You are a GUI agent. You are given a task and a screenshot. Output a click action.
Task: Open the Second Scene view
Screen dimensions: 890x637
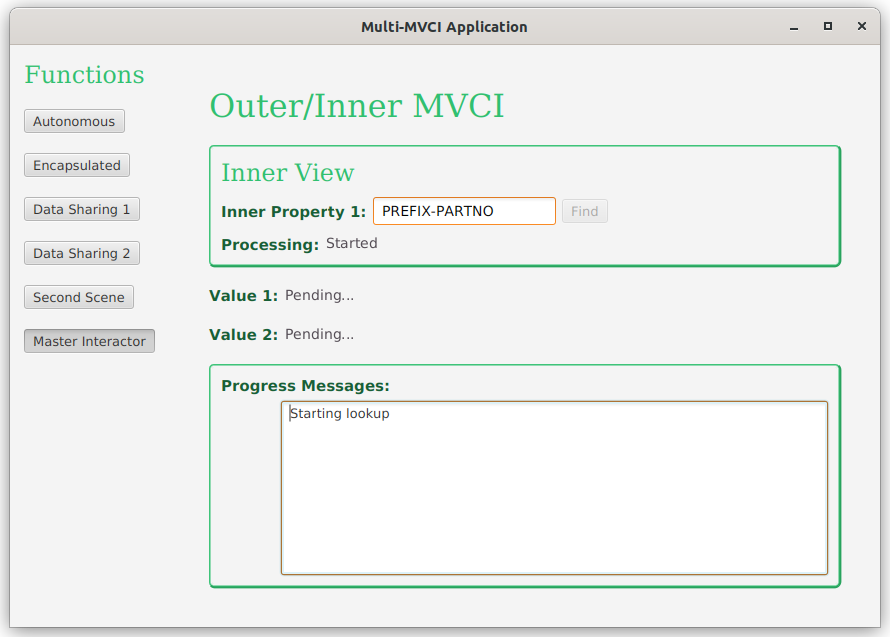(78, 297)
